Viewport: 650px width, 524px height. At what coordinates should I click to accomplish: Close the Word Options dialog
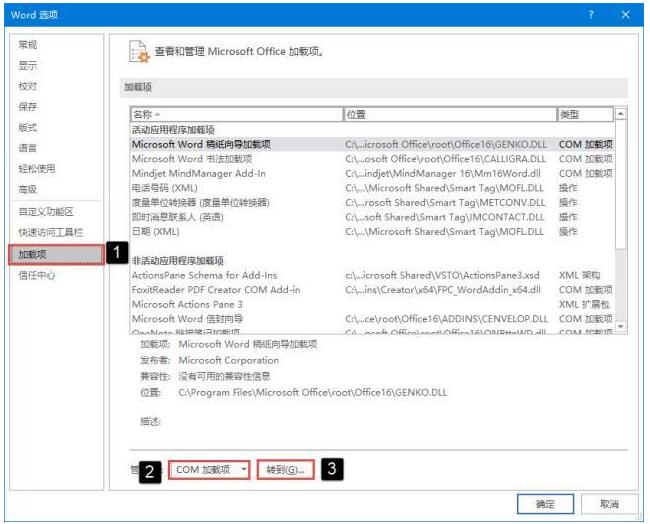(x=625, y=15)
